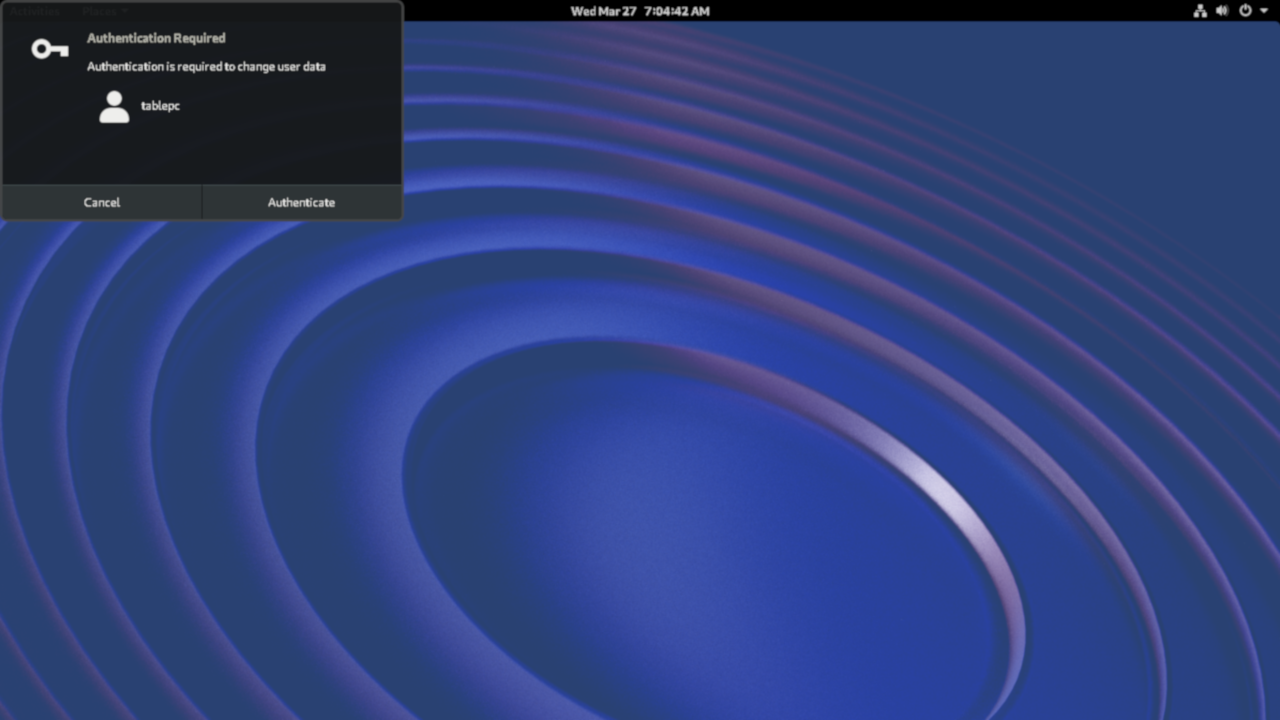
Task: Cancel the authentication request
Action: point(102,202)
